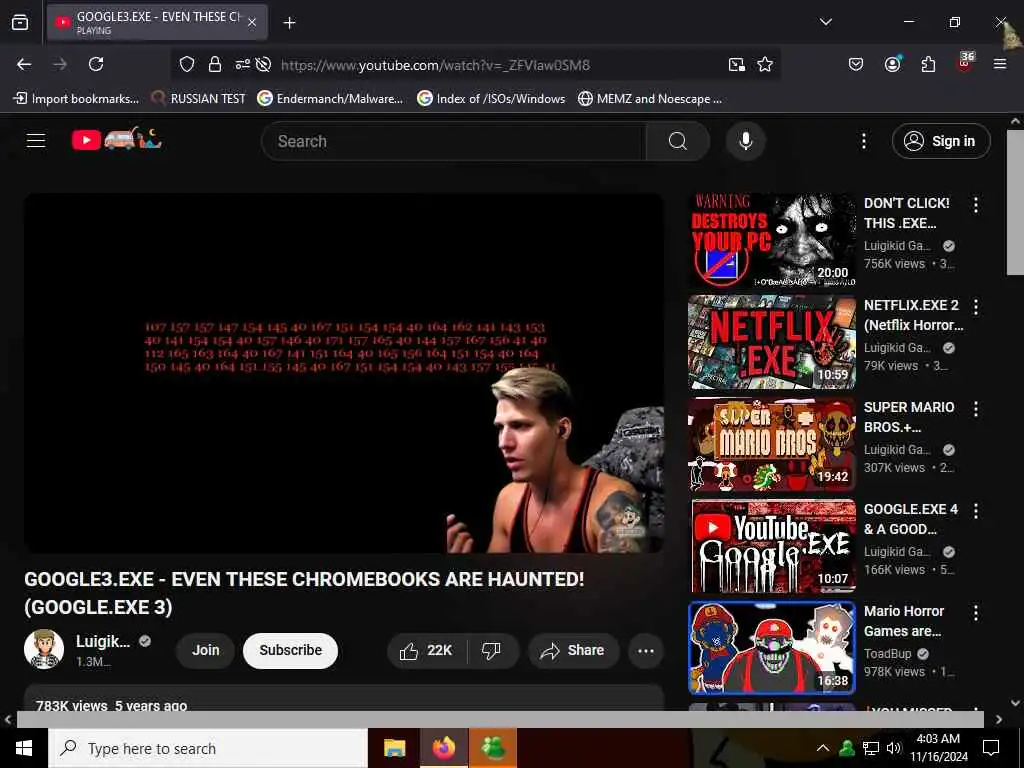The width and height of the screenshot is (1024, 768).
Task: Open Import bookmarks toolbar item
Action: point(76,99)
